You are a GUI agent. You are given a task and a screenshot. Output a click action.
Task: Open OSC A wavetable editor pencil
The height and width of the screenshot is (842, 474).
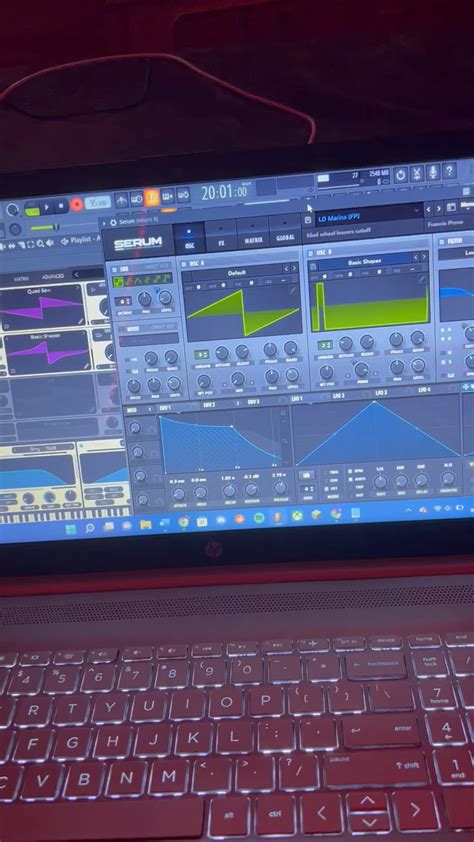[x=293, y=290]
